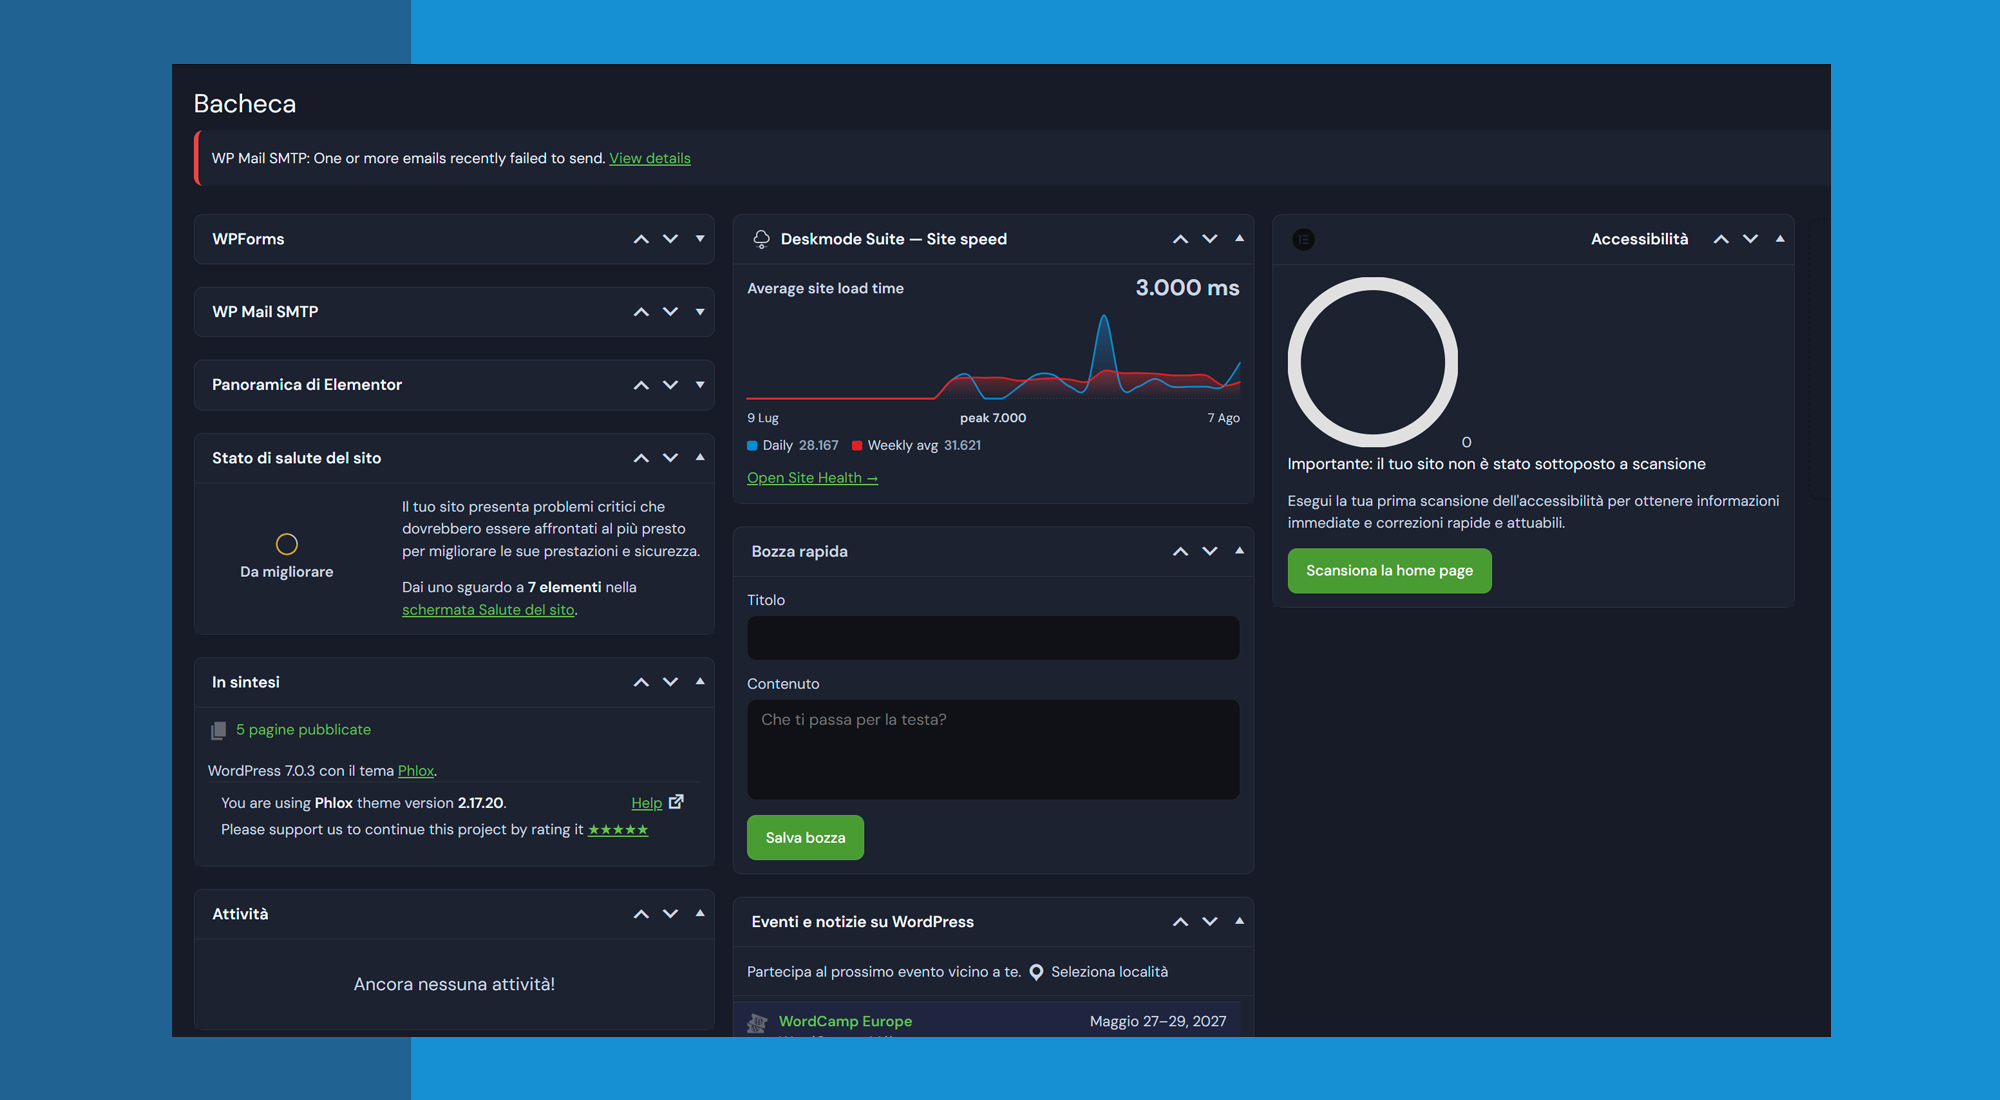Click the Accessibilità widget logo icon
Screen dimensions: 2000x1100
coord(1304,239)
